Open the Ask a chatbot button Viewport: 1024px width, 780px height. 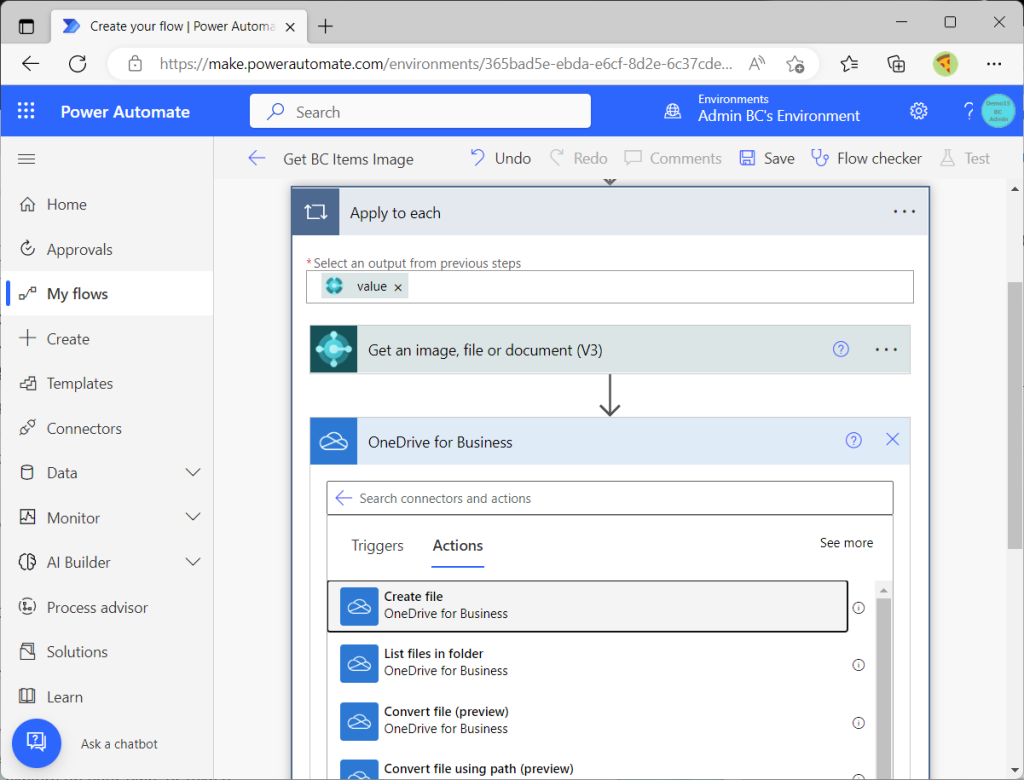pyautogui.click(x=37, y=743)
